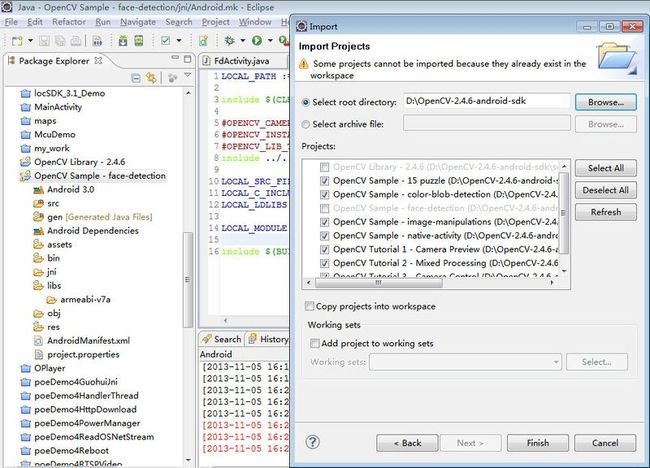Click the Save toolbar icon

point(44,41)
